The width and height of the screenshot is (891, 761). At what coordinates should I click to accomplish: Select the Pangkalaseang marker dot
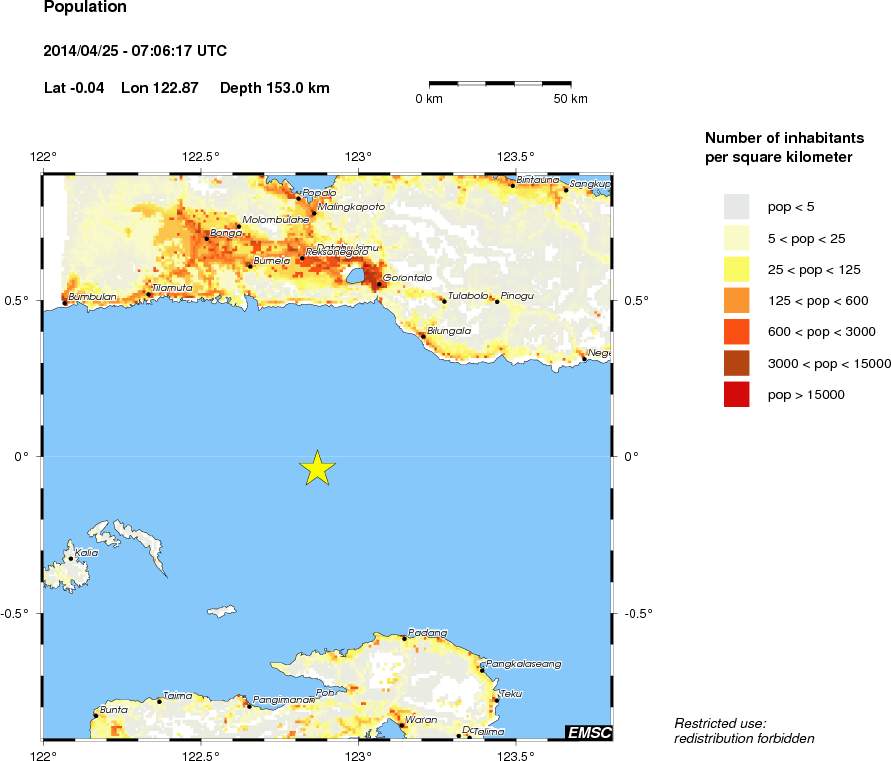point(482,670)
